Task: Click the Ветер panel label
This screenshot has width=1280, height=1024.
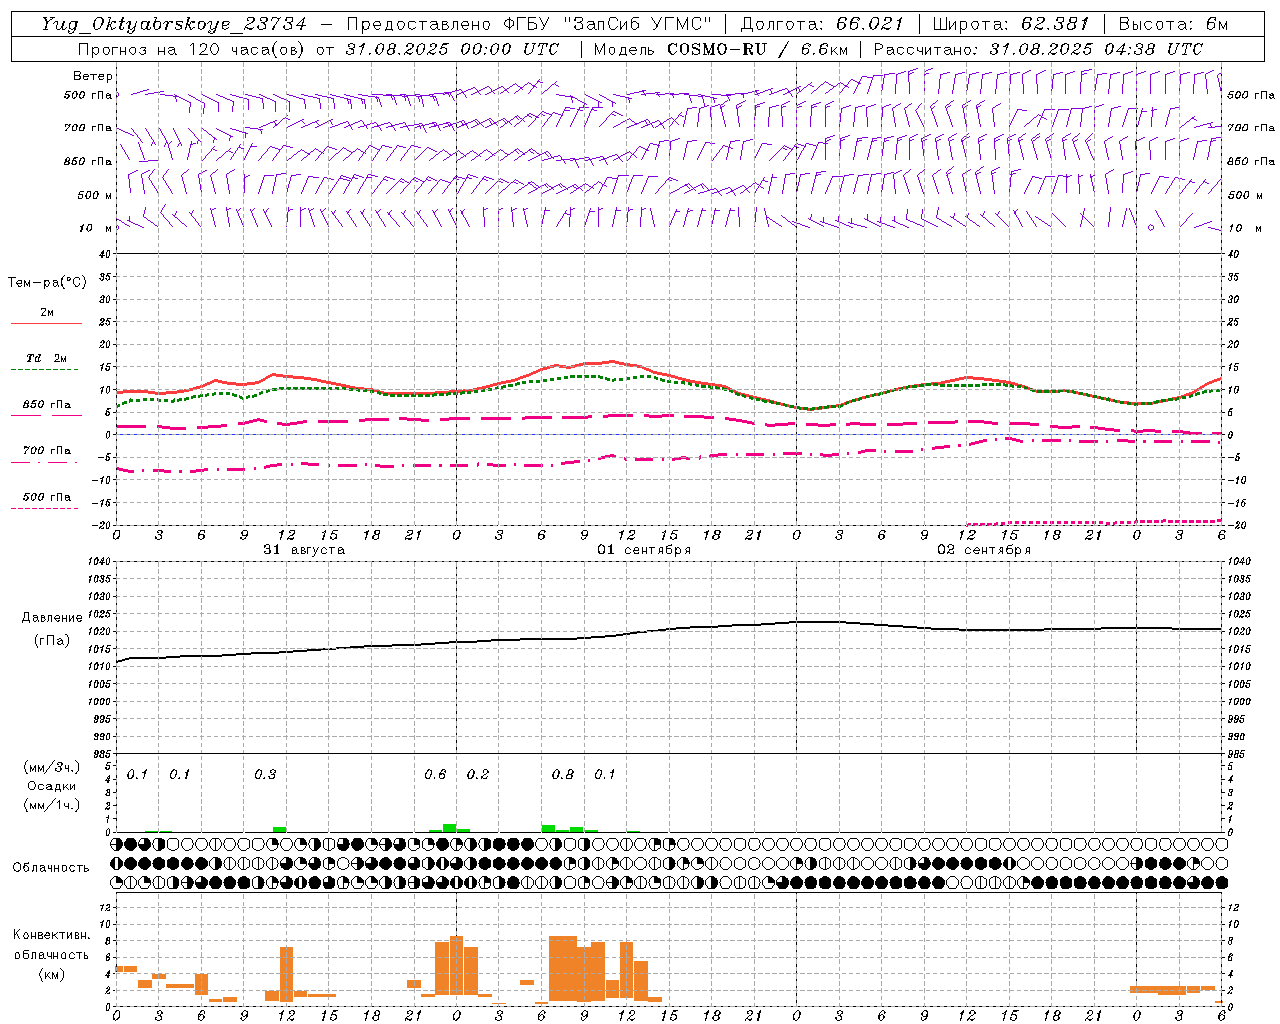Action: coord(93,76)
